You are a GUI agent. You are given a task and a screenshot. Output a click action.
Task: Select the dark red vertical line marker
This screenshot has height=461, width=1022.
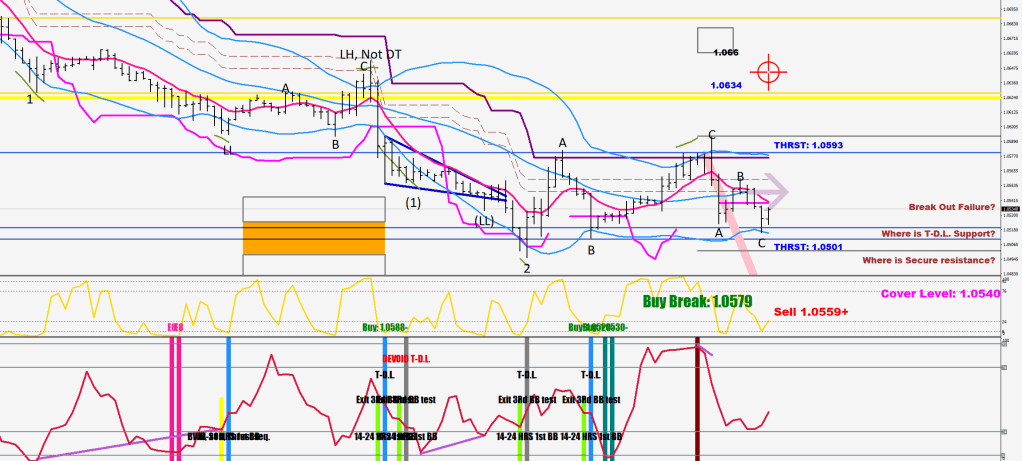(x=698, y=400)
